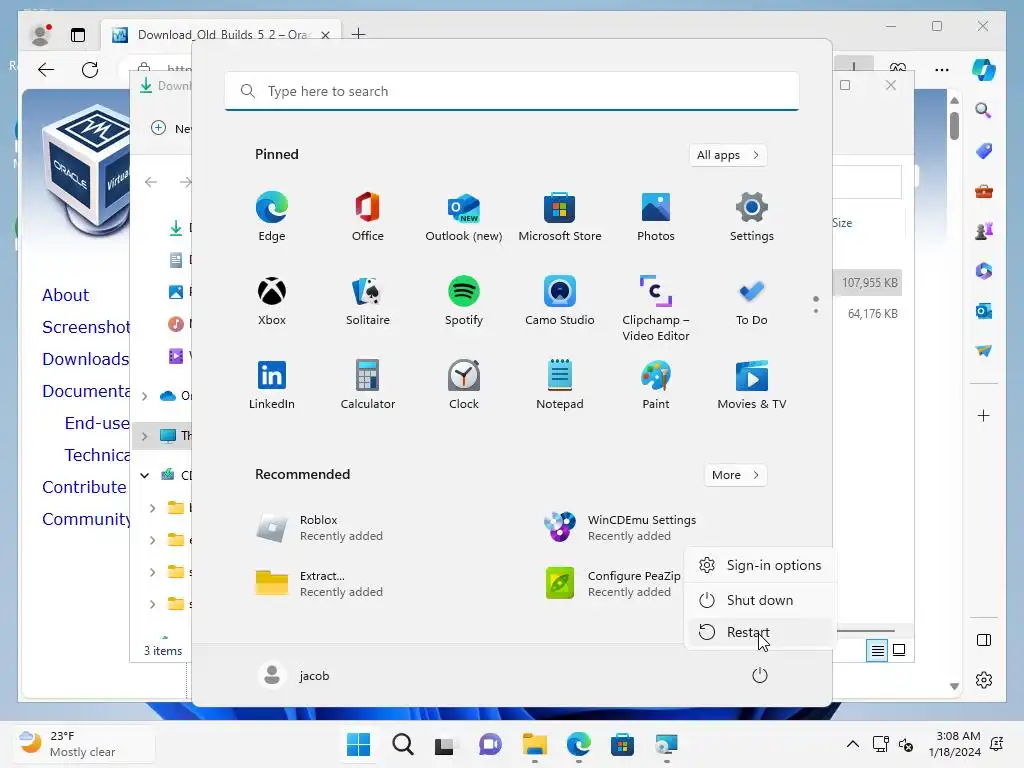
Task: Launch LinkedIn pinned app
Action: pyautogui.click(x=272, y=385)
